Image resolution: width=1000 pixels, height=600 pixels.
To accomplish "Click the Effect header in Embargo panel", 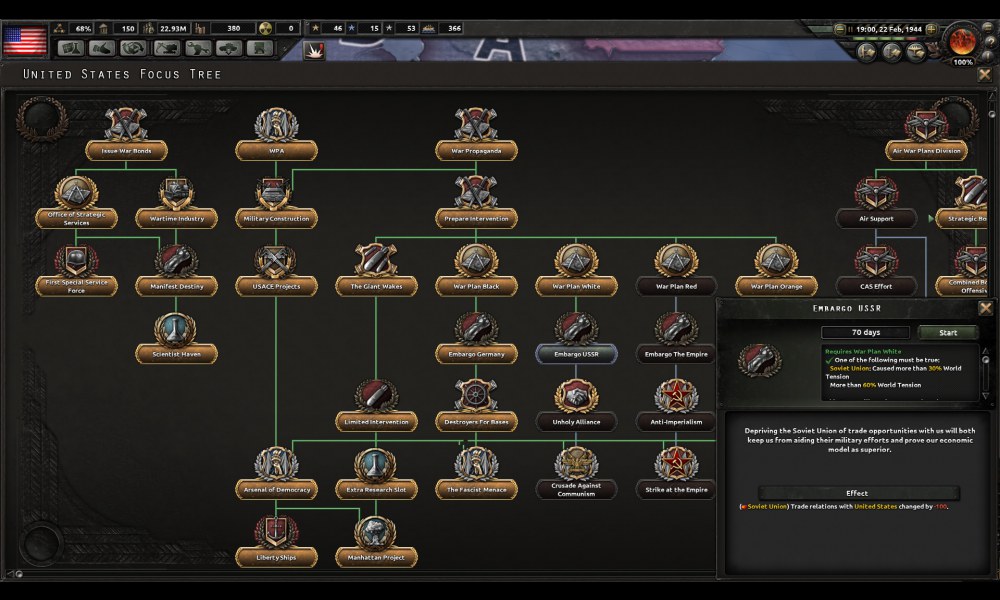I will [x=858, y=493].
